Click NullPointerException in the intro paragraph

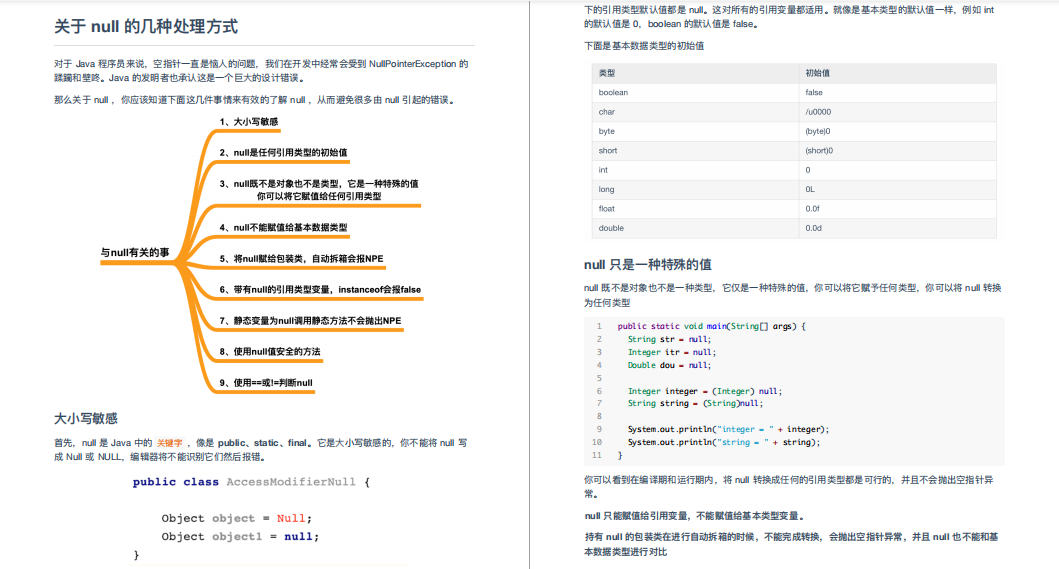(x=413, y=64)
